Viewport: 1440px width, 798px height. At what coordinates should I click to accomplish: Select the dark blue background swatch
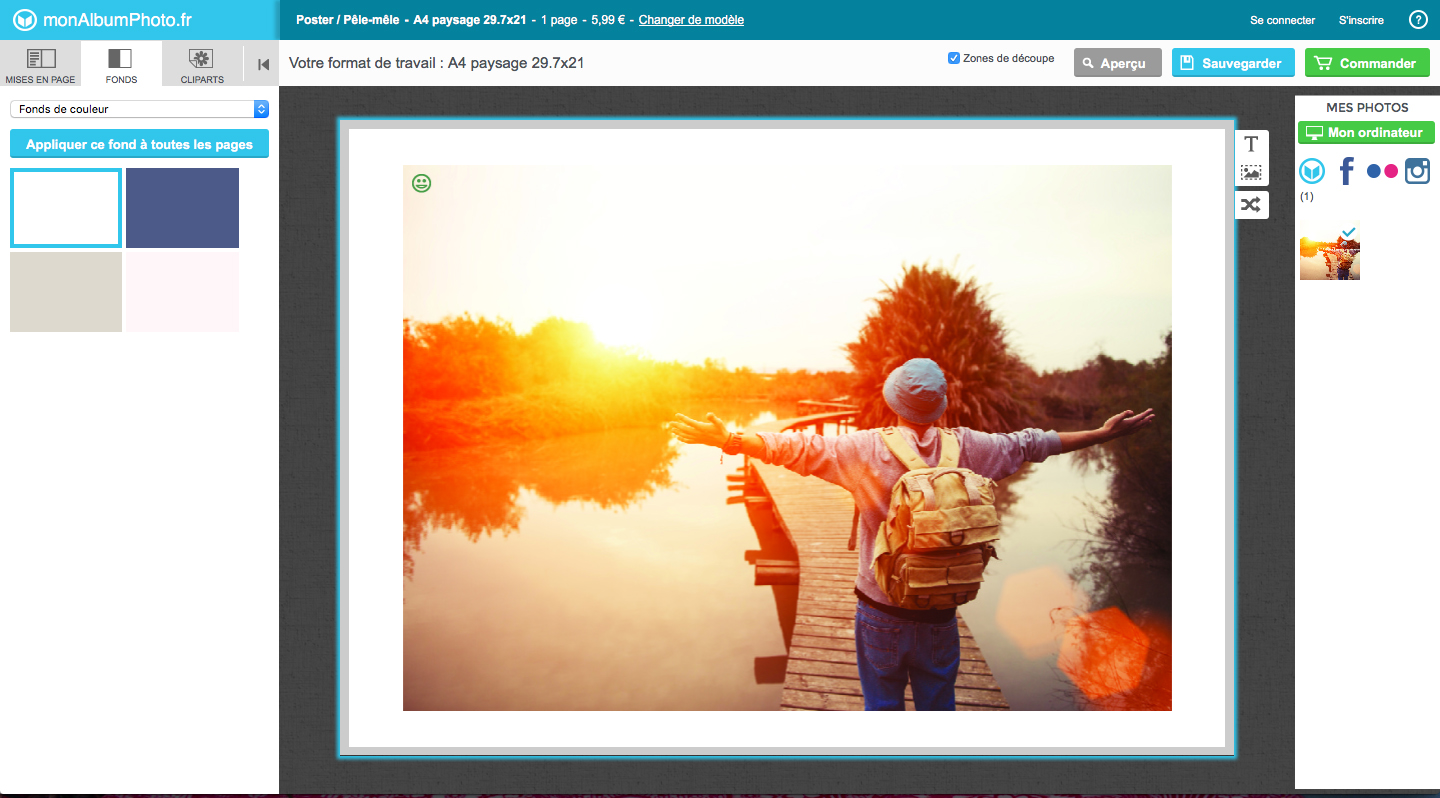click(x=182, y=208)
